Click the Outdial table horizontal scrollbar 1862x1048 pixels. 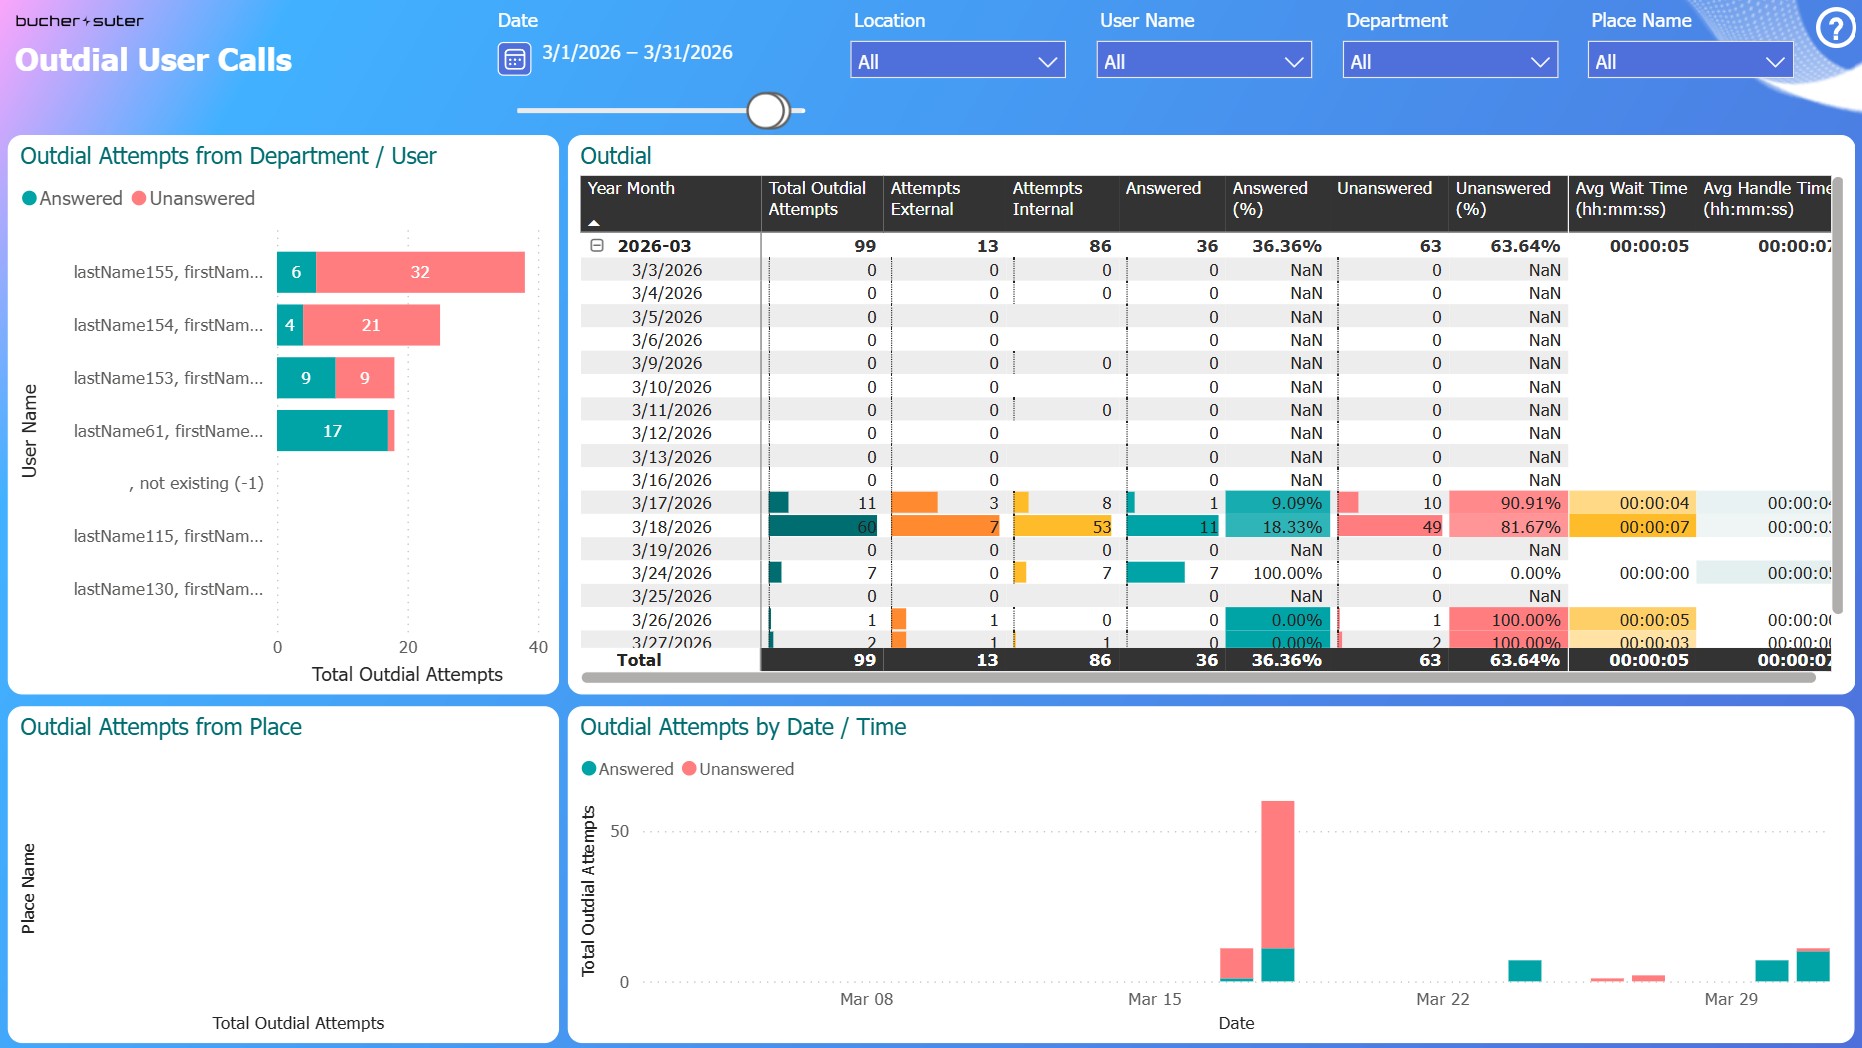pyautogui.click(x=1198, y=677)
